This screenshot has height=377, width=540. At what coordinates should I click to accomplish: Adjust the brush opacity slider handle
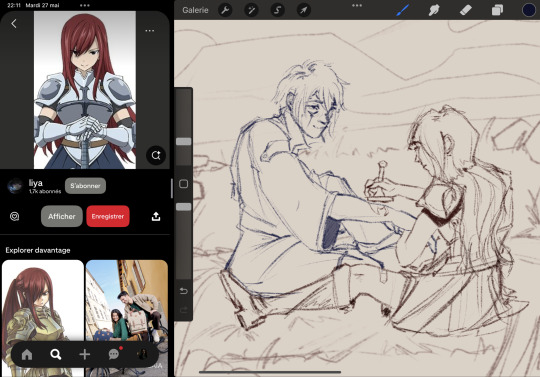[184, 207]
